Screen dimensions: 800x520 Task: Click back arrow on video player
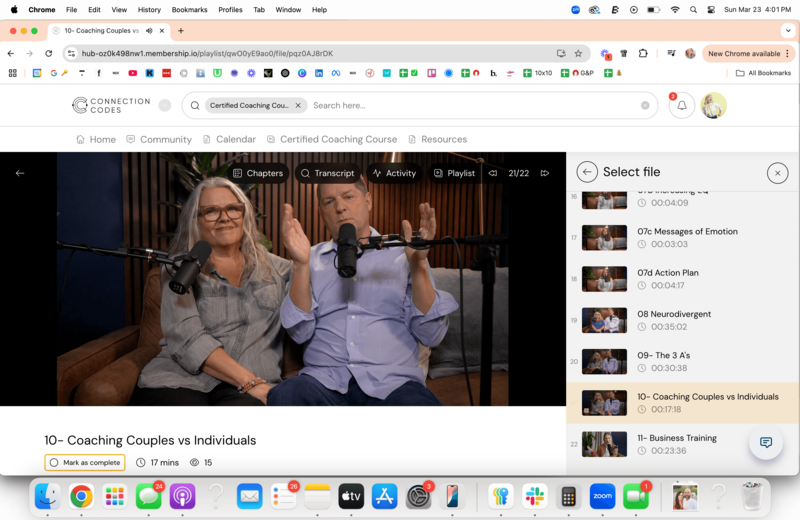point(20,173)
